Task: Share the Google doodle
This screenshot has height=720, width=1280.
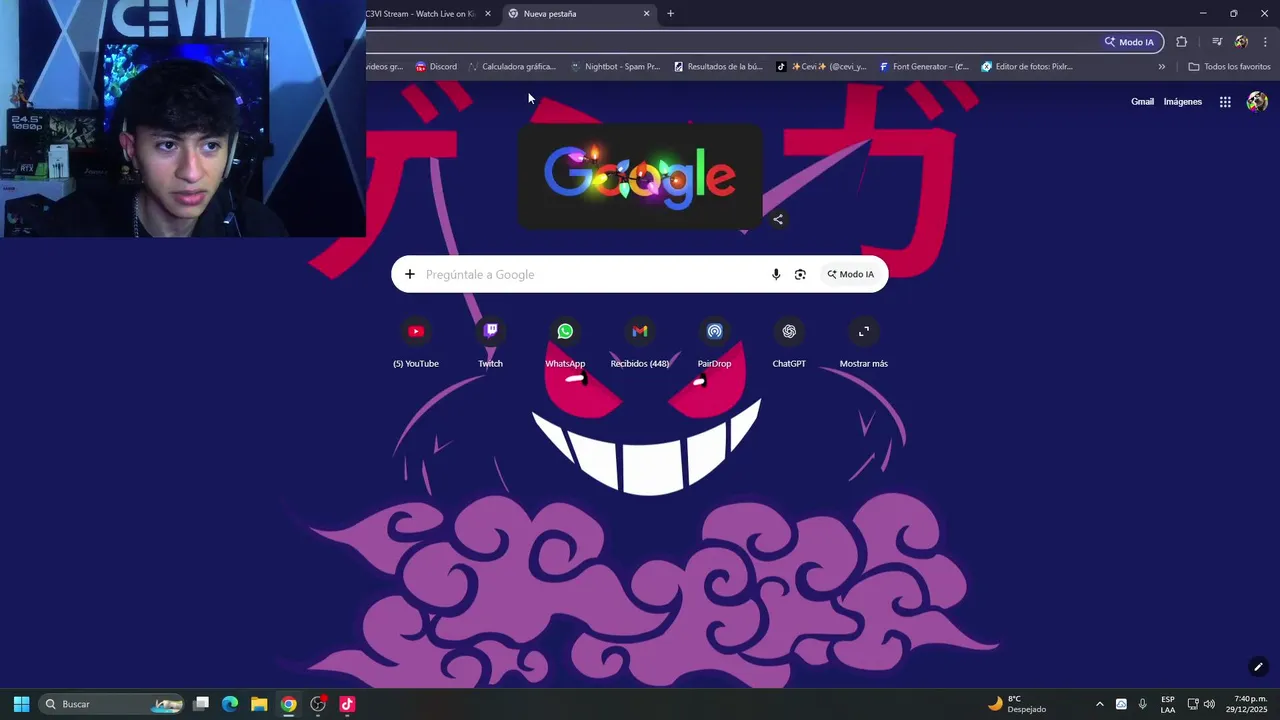Action: 778,219
